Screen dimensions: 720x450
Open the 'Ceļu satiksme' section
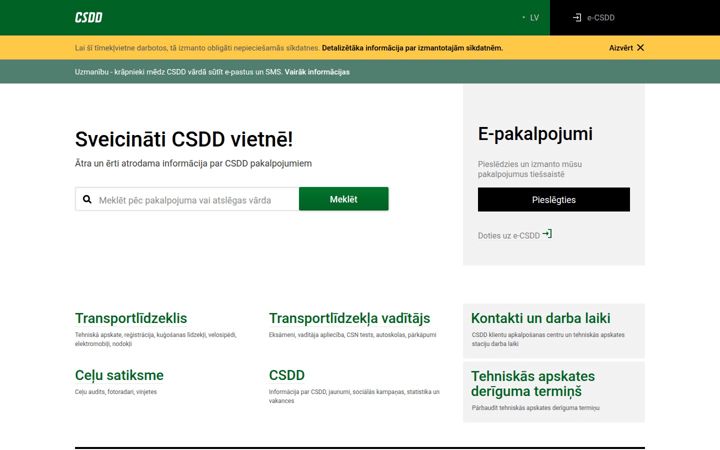pos(119,375)
